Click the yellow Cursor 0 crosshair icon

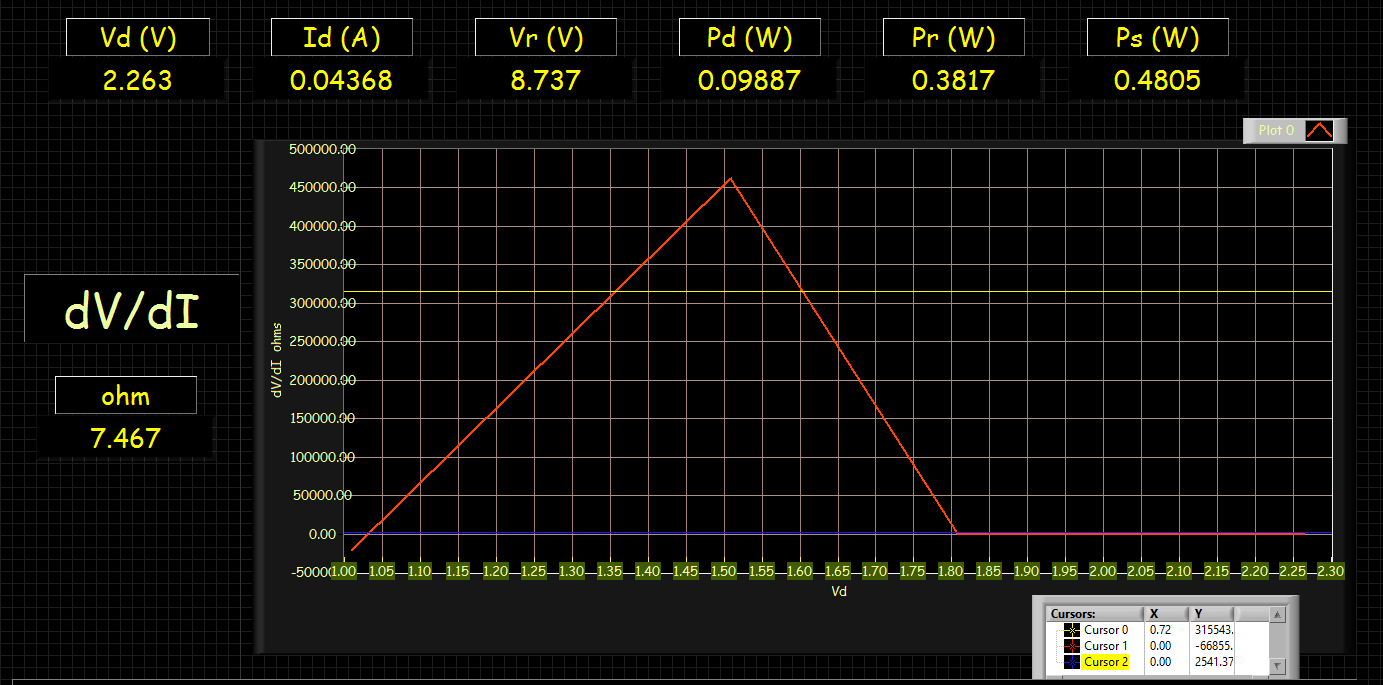[x=1071, y=630]
